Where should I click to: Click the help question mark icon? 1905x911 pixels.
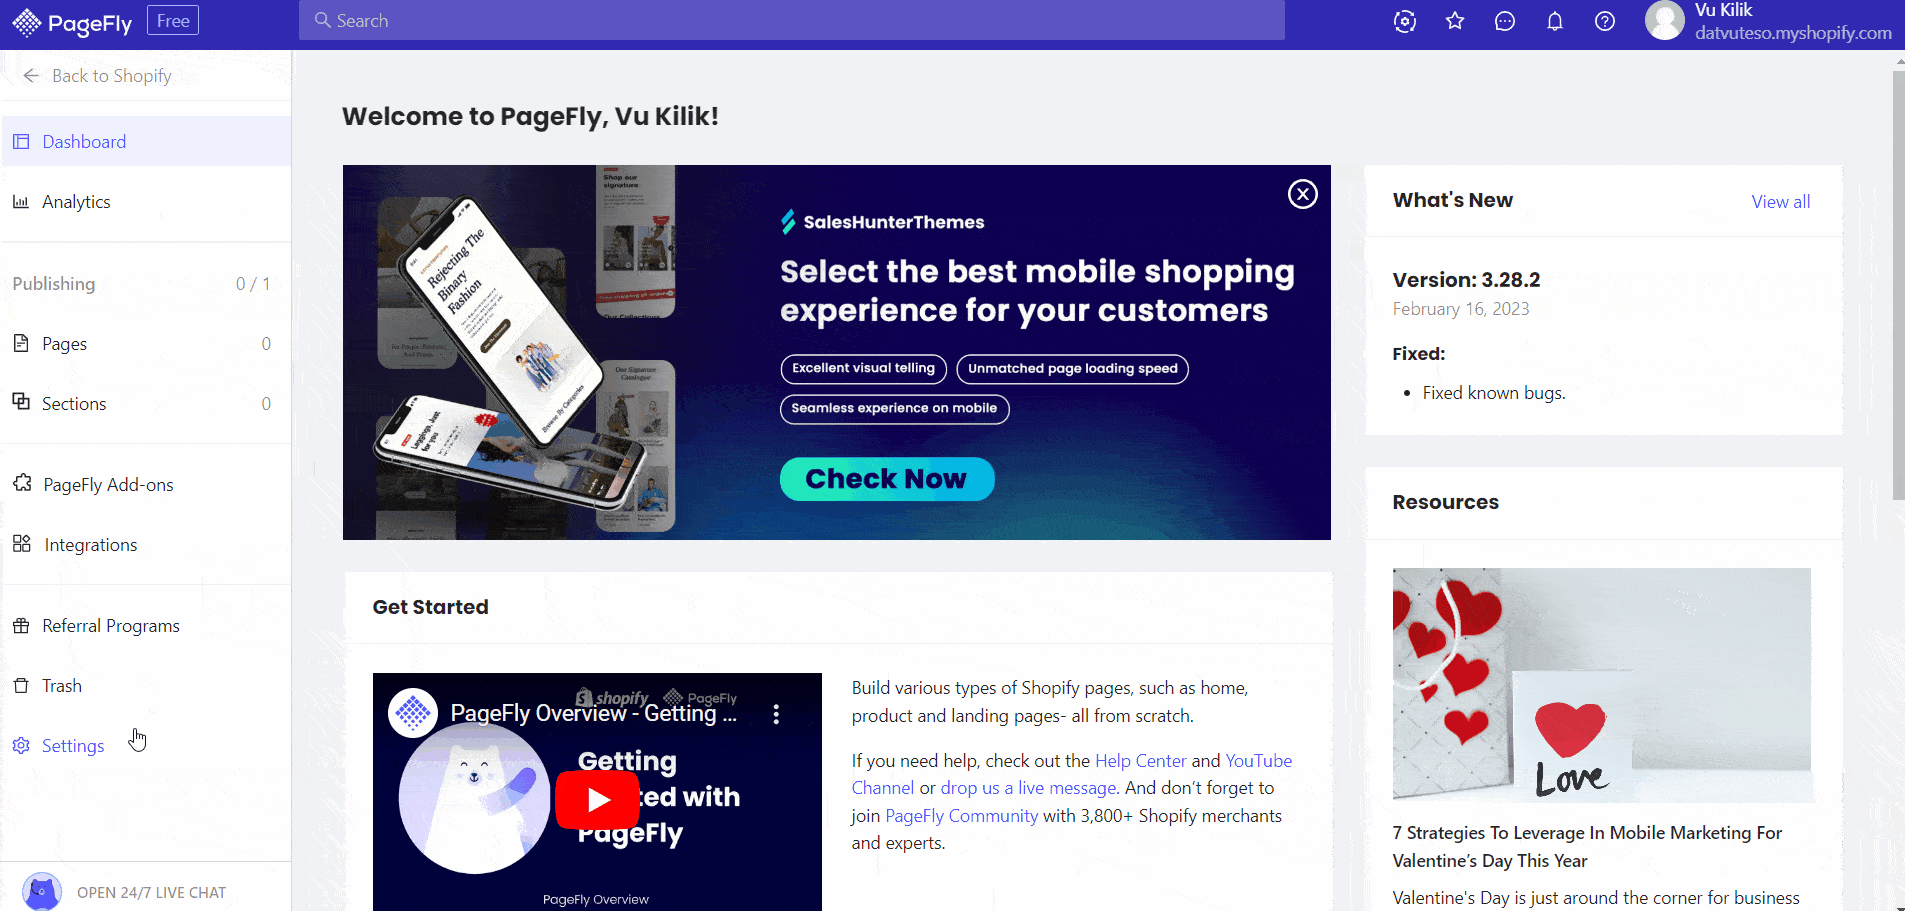coord(1605,21)
